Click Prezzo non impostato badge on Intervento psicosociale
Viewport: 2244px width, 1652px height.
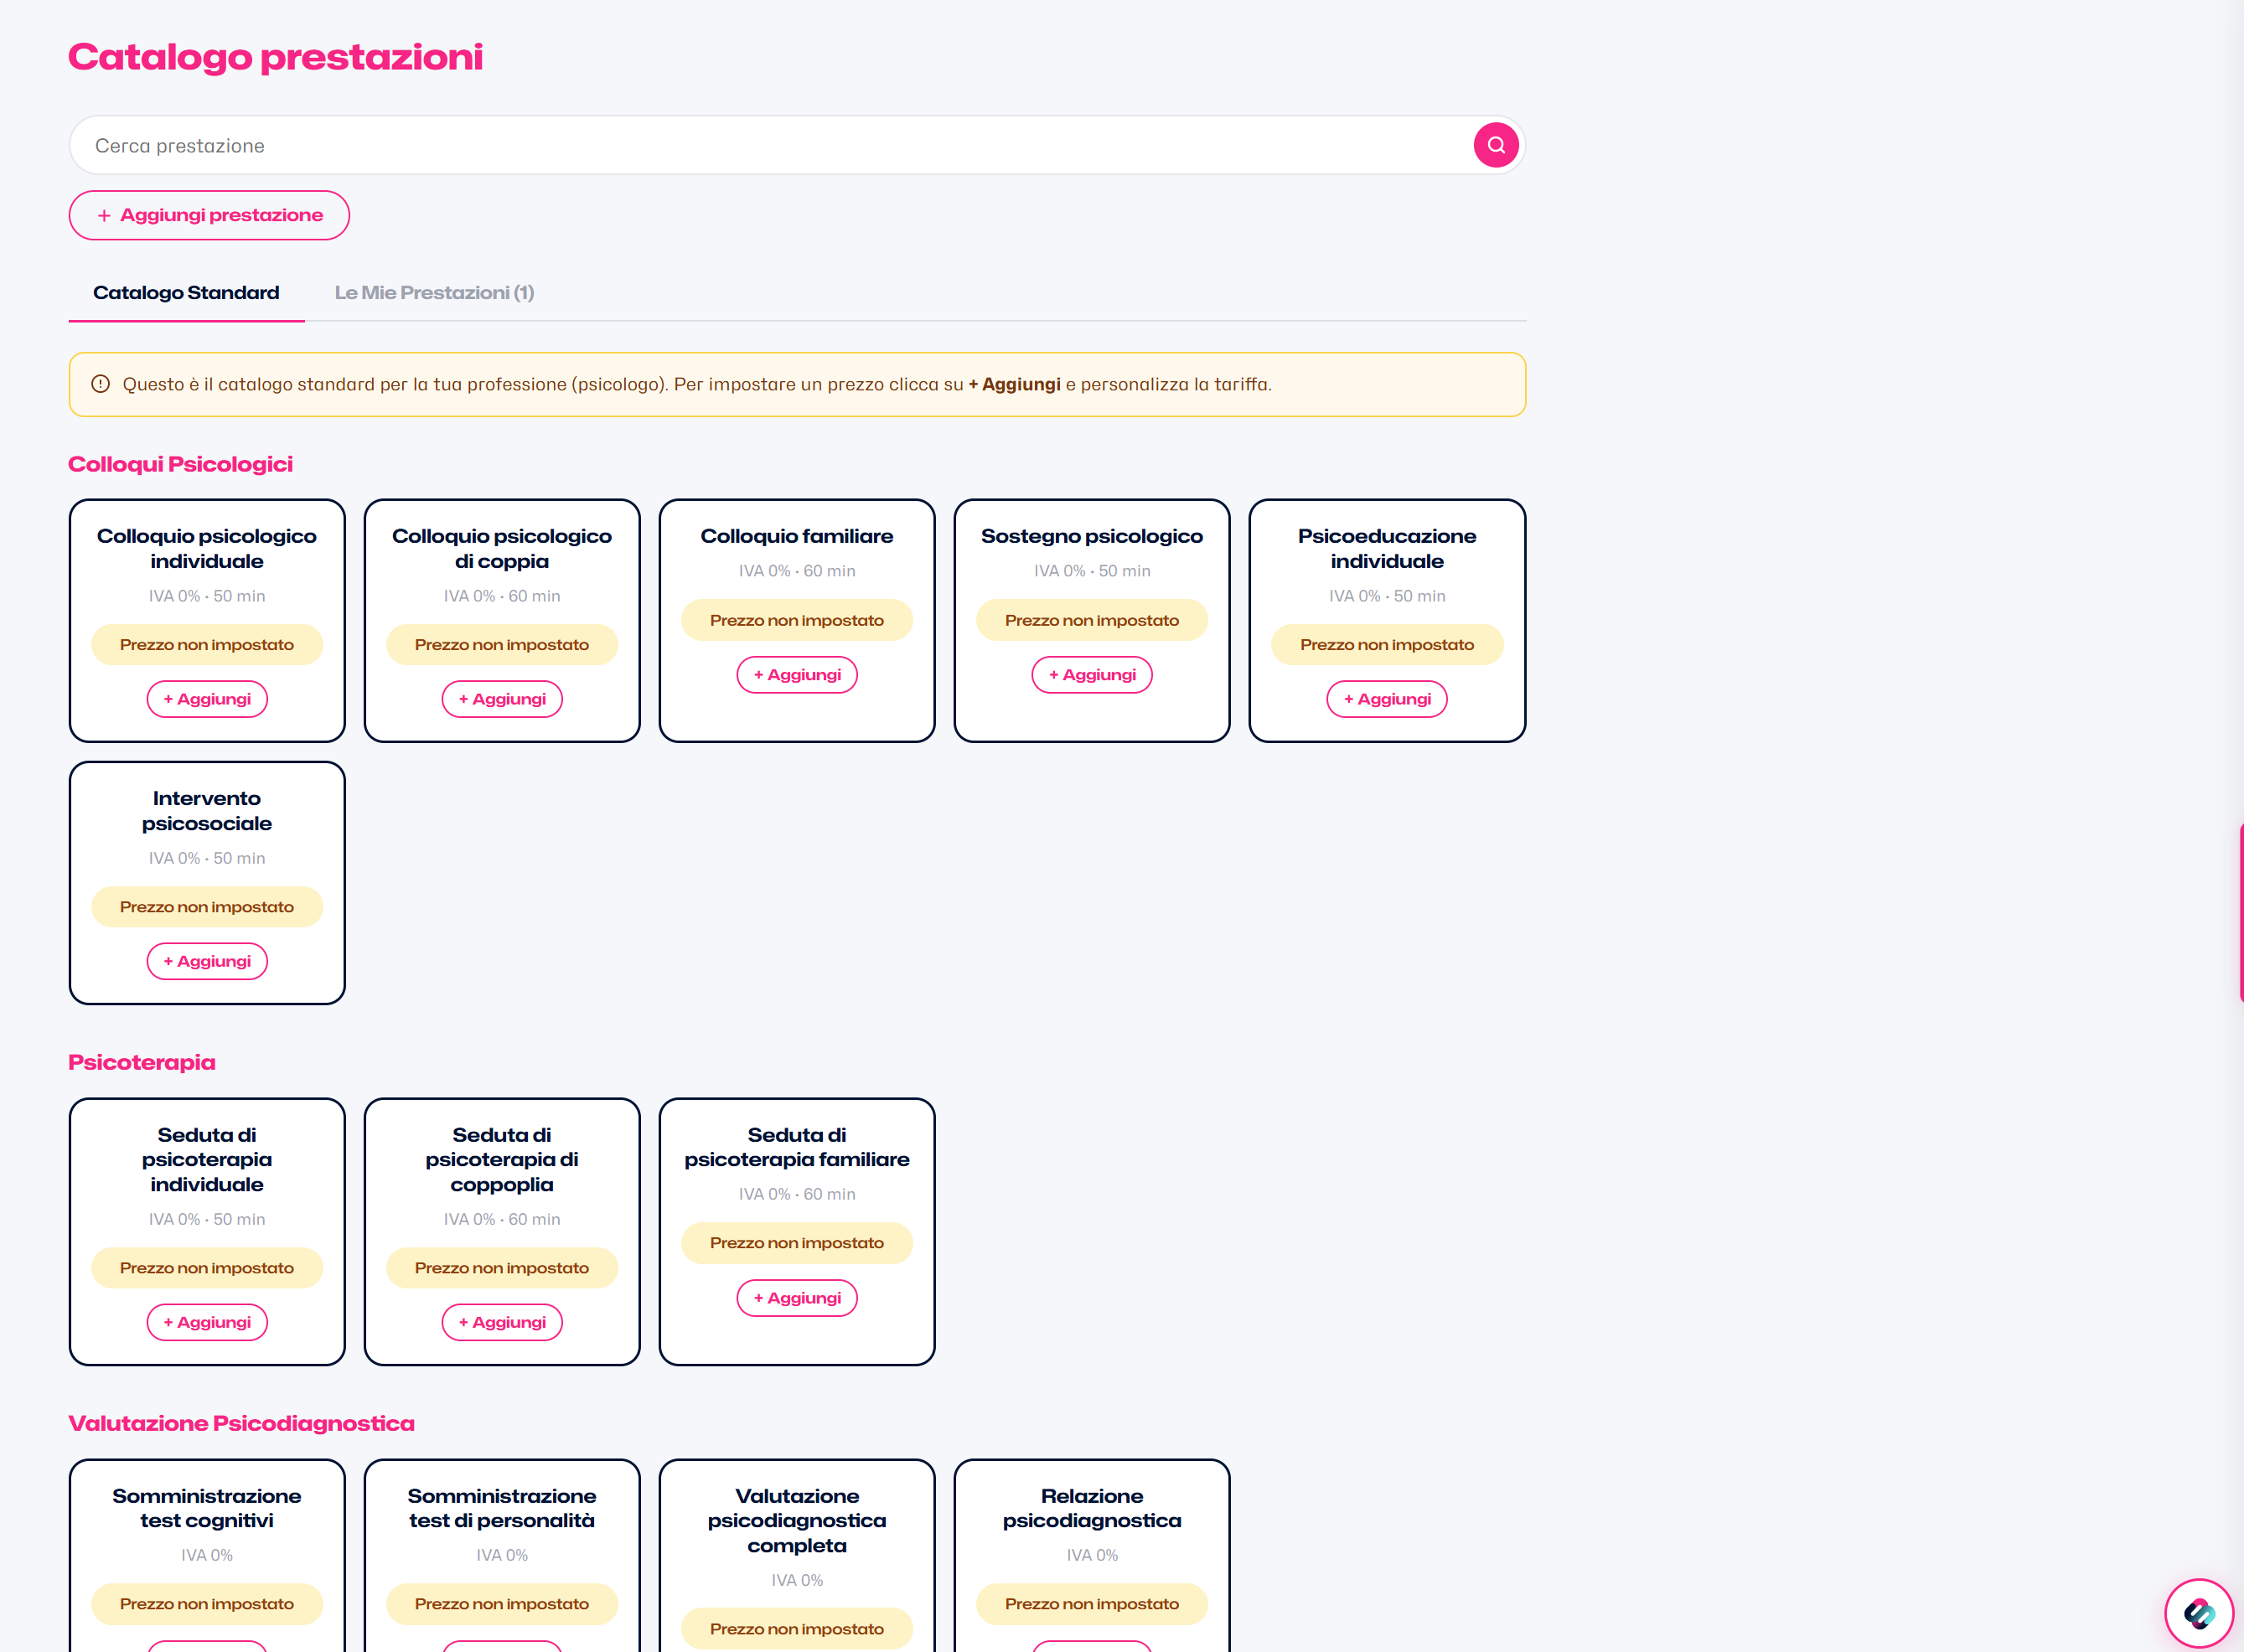(x=207, y=907)
